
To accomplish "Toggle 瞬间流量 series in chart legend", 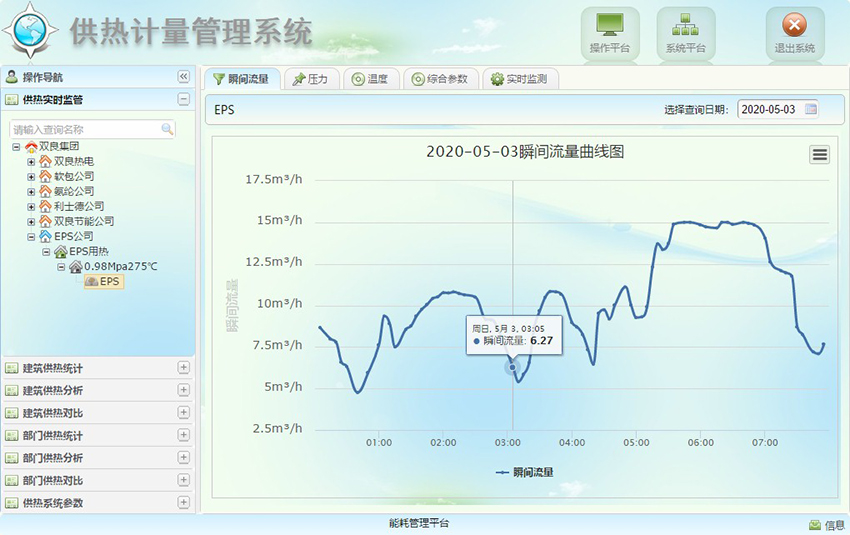I will tap(525, 472).
